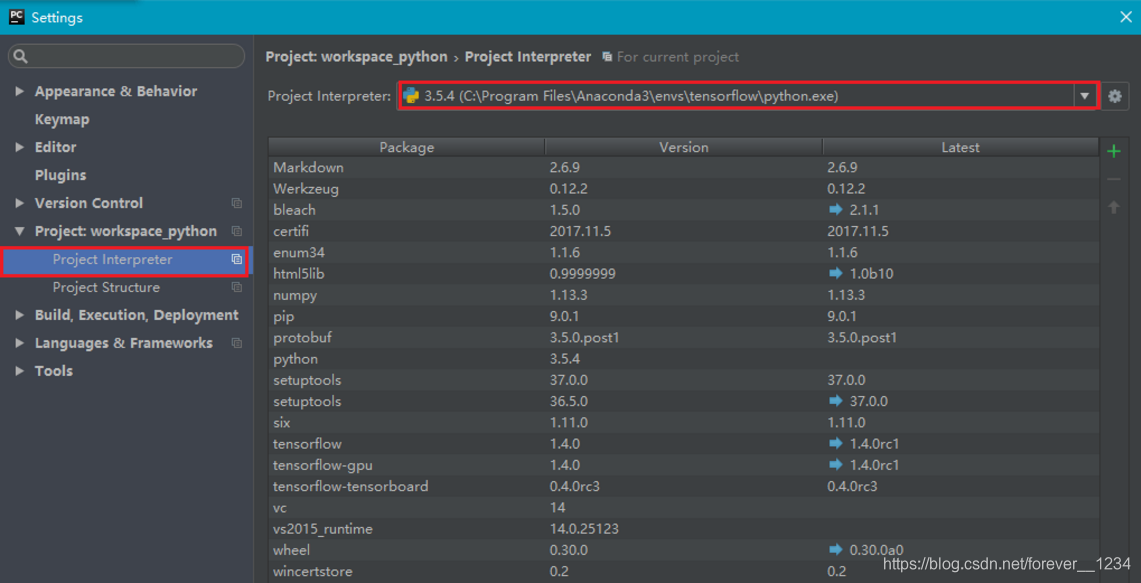Expand the Tools section

click(20, 371)
